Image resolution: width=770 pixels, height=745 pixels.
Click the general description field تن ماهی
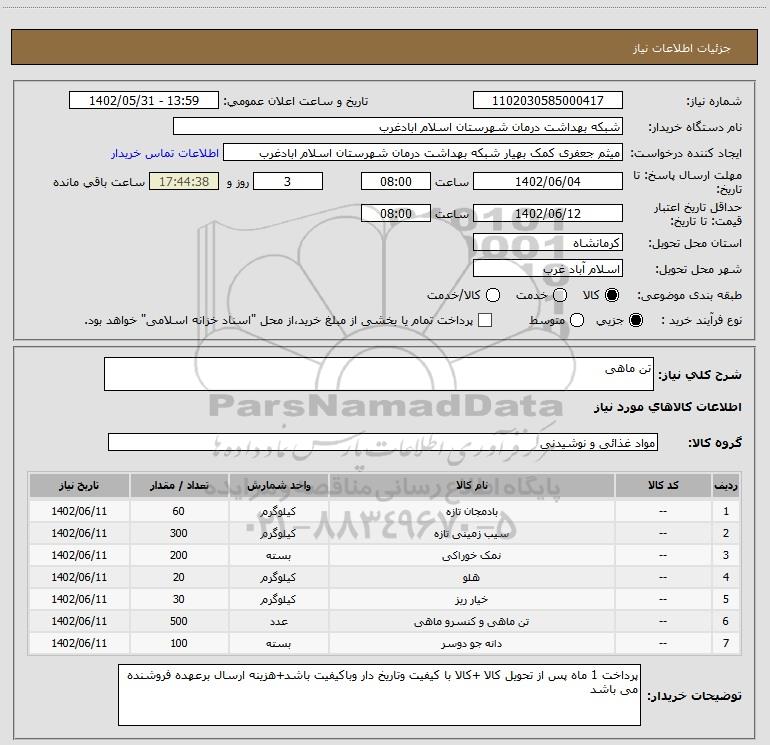pos(379,374)
